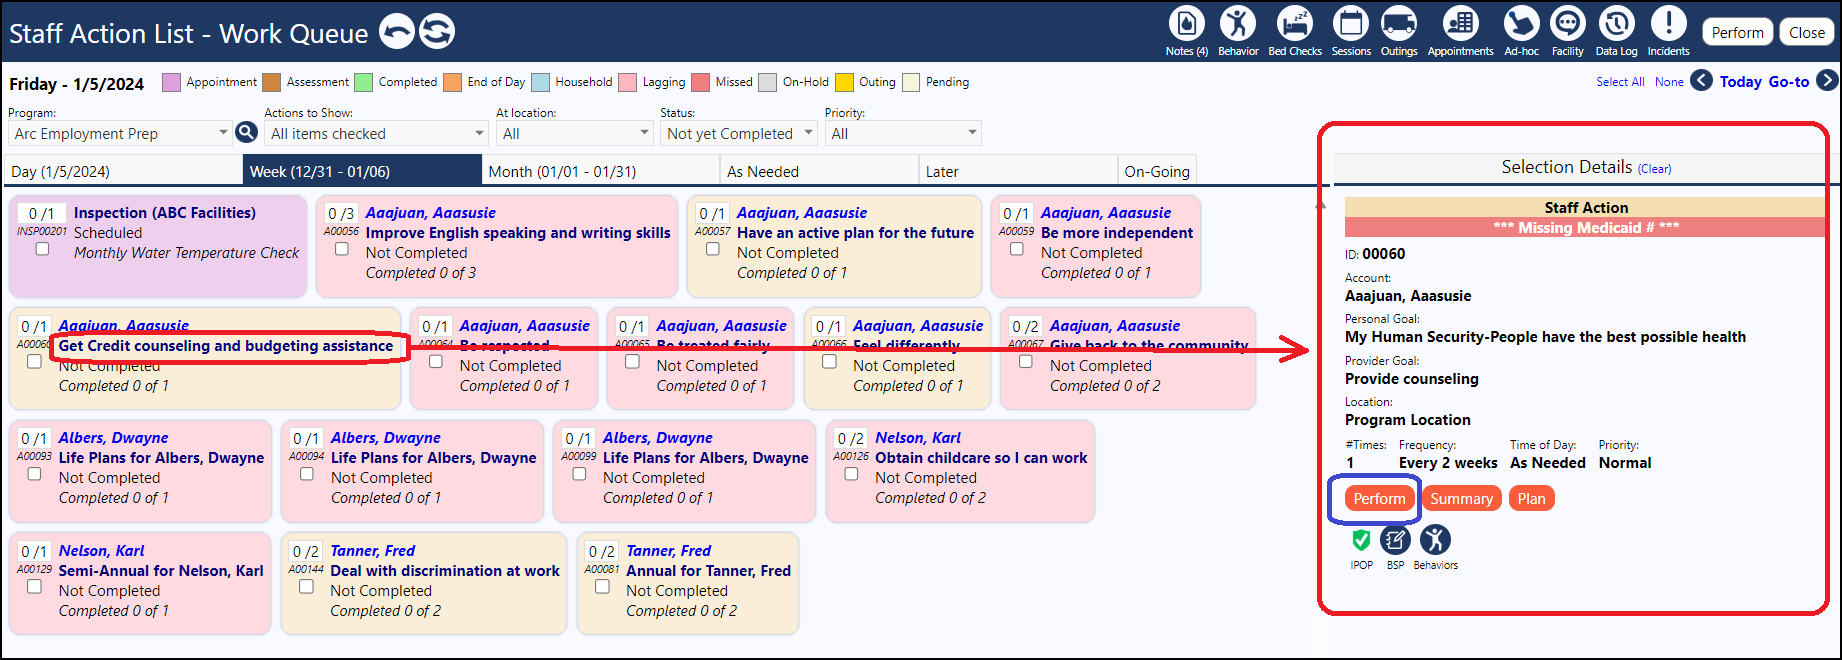This screenshot has width=1842, height=660.
Task: Click the Close button in top toolbar
Action: click(x=1806, y=32)
